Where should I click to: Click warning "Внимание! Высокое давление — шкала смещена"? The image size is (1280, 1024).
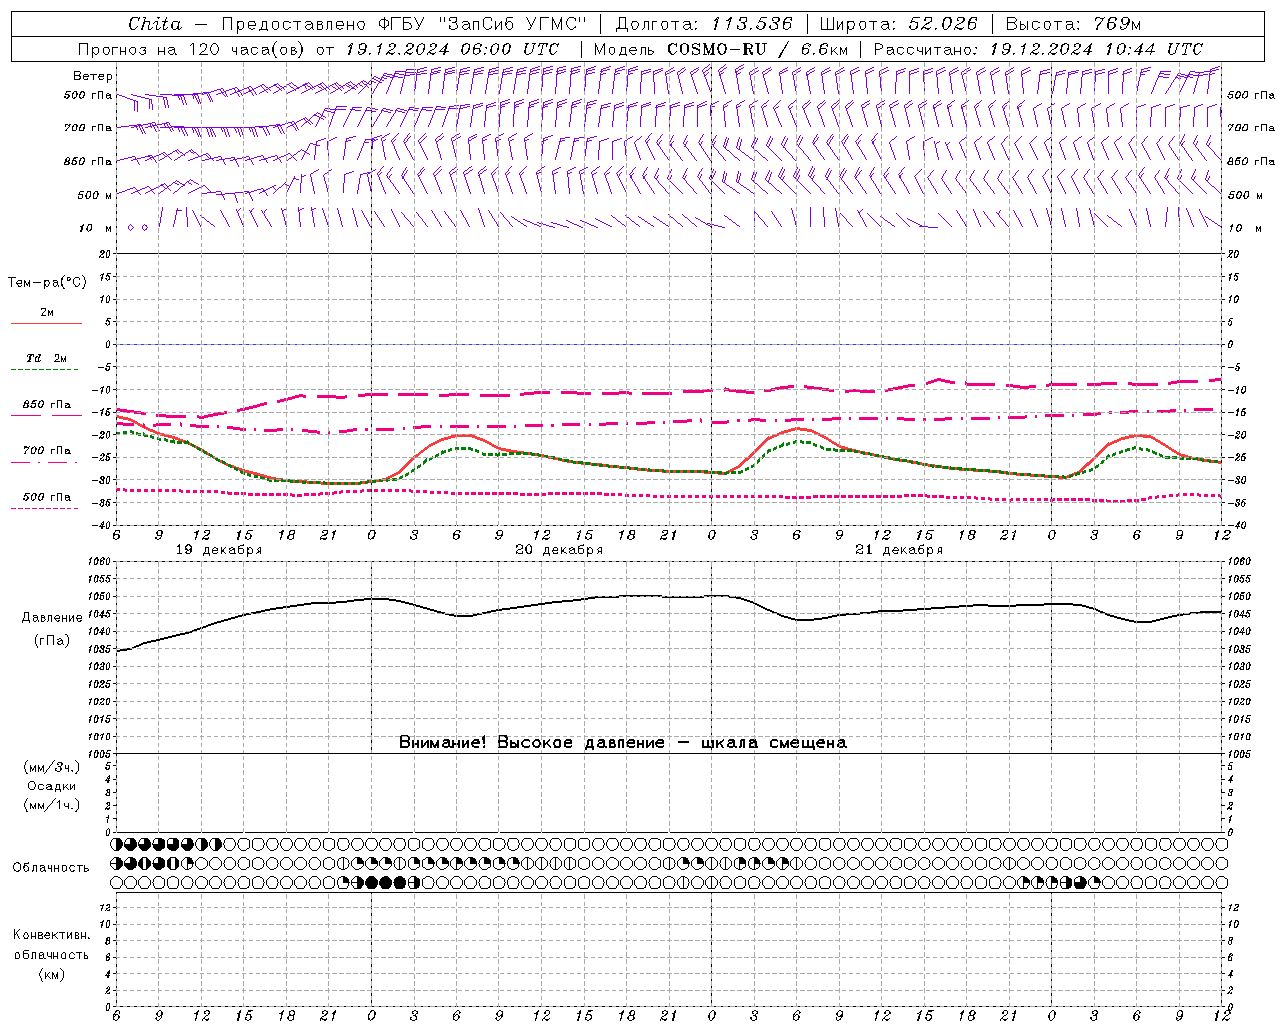click(x=623, y=742)
